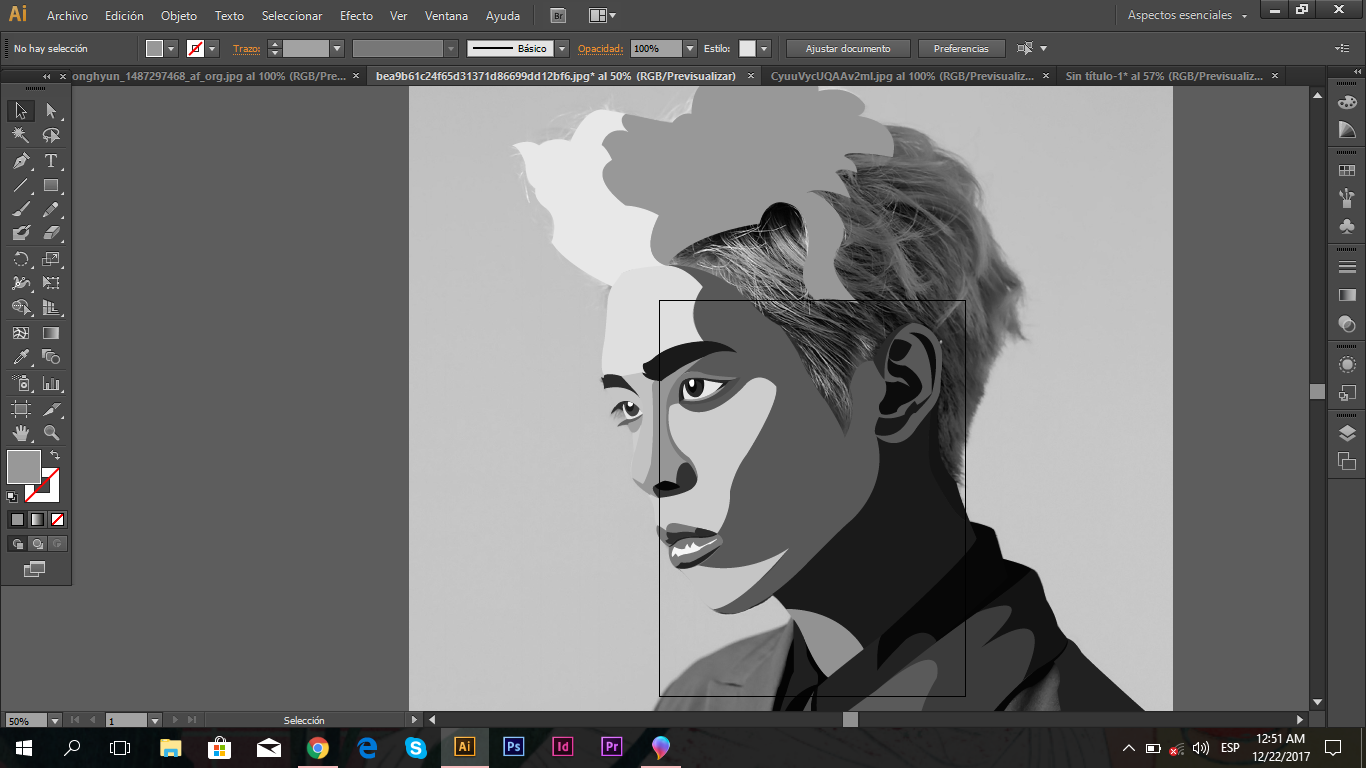This screenshot has height=768, width=1366.
Task: Switch to Sin título-1 document tab
Action: coord(1171,76)
